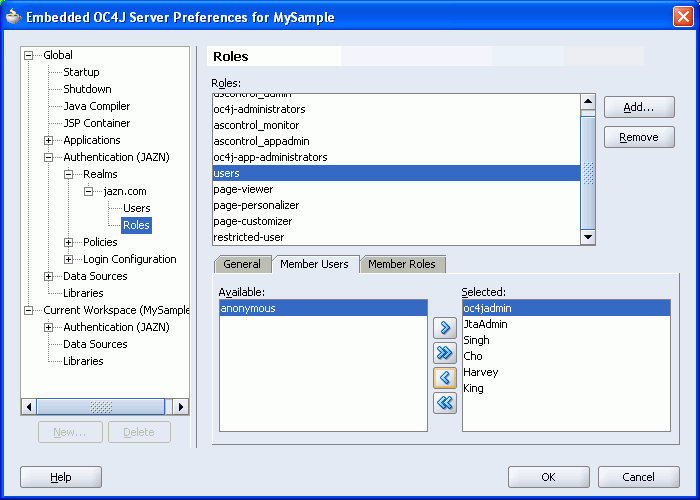Move all users to Selected list
This screenshot has height=500, width=700.
pyautogui.click(x=445, y=353)
